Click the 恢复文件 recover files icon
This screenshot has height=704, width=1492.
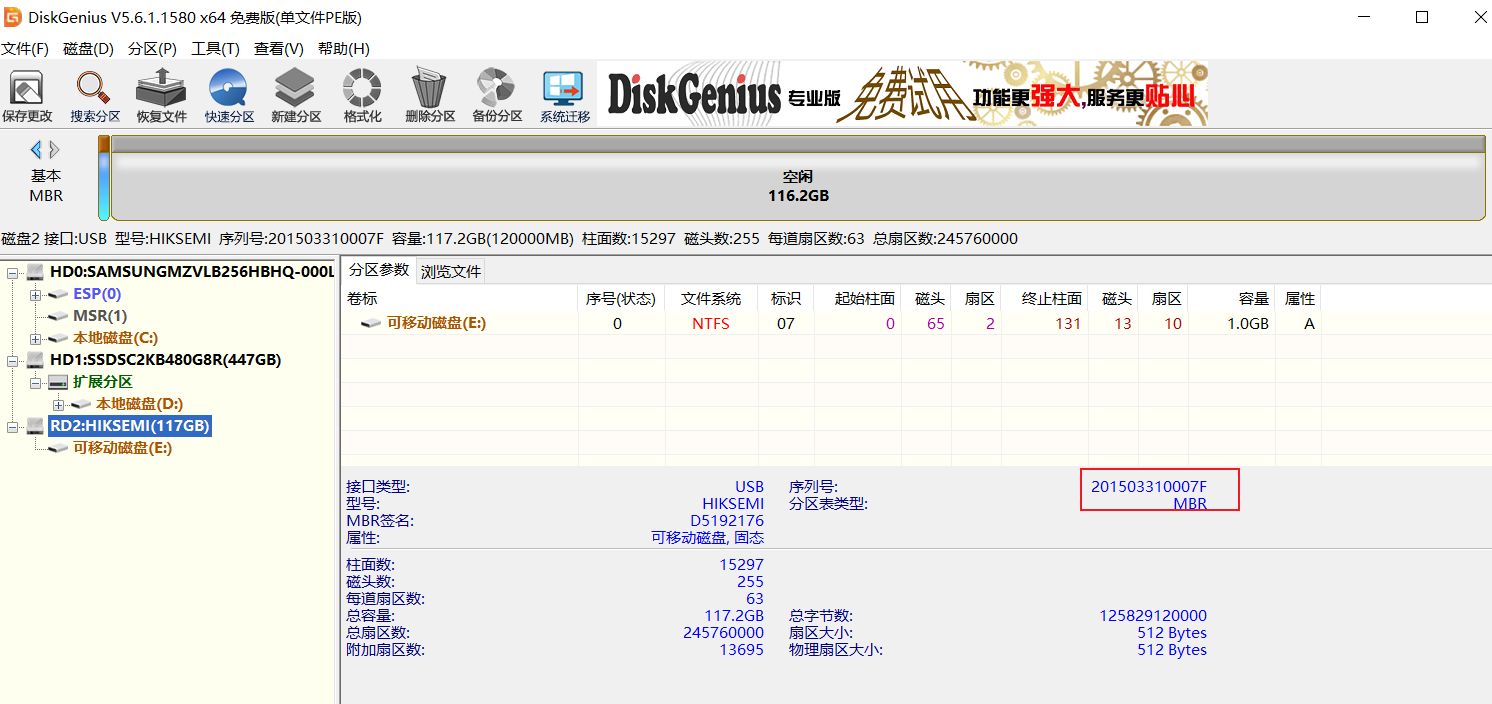click(x=161, y=96)
